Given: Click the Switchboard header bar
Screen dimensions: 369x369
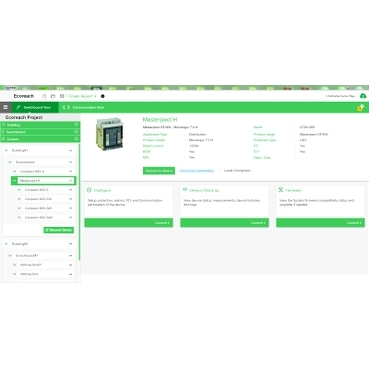Looking at the screenshot, I should click(40, 132).
